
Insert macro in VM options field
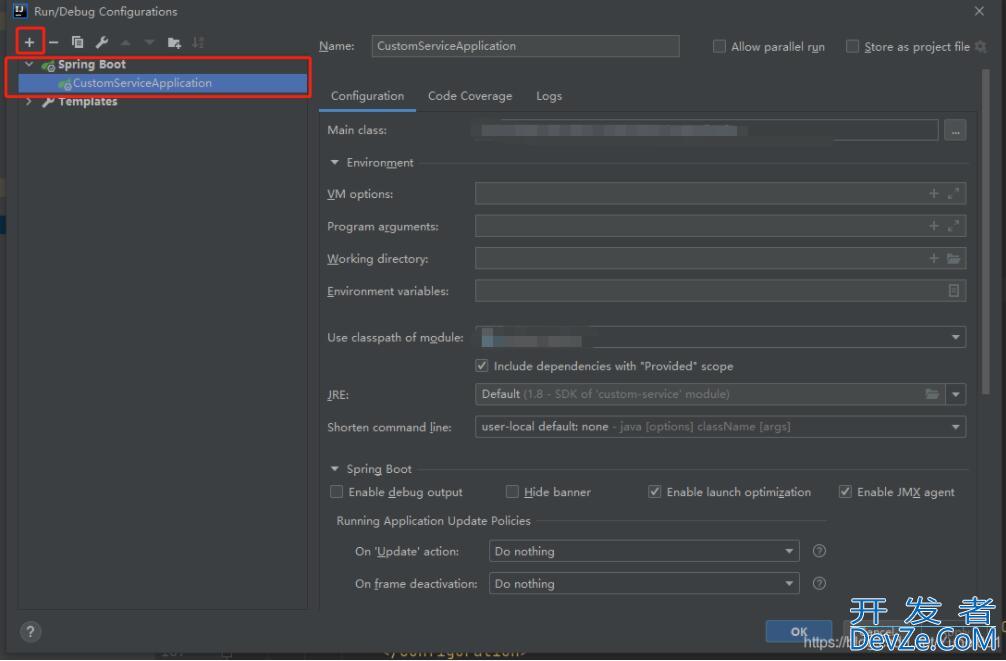[934, 193]
